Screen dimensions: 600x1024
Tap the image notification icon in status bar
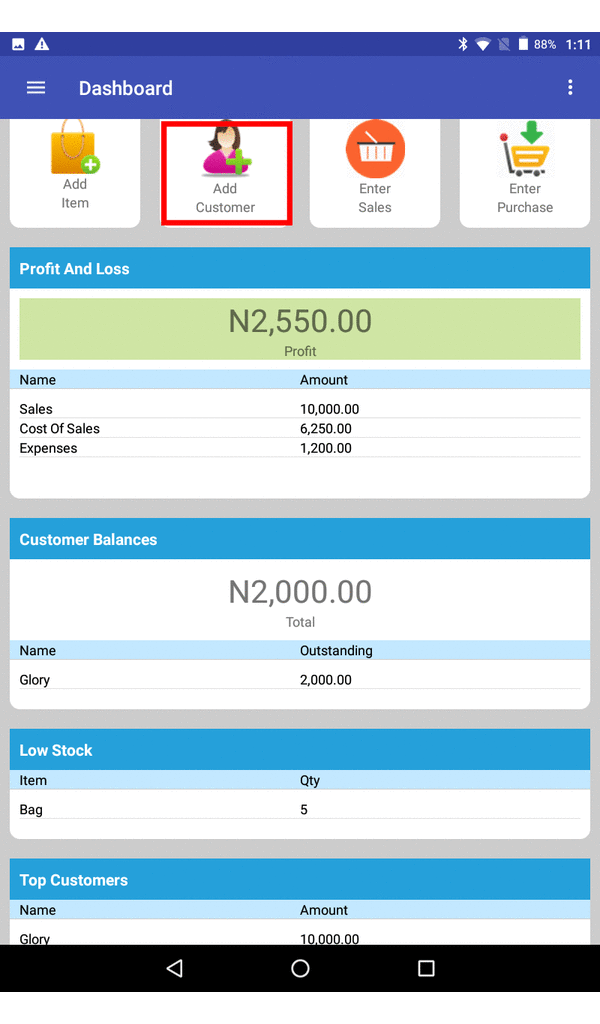(x=18, y=44)
